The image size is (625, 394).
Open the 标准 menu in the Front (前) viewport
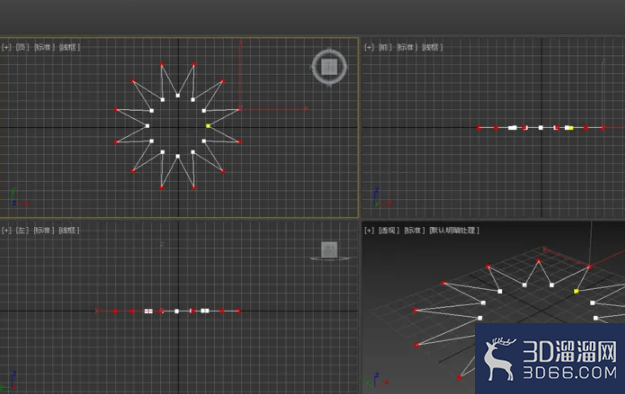click(x=407, y=47)
